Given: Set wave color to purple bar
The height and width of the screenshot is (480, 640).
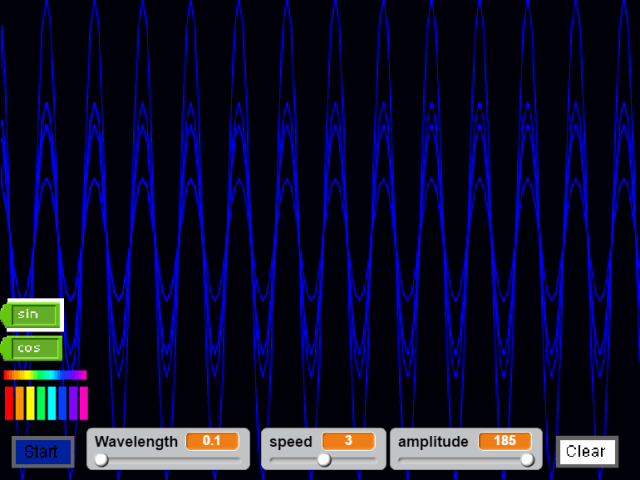Looking at the screenshot, I should click(73, 403).
